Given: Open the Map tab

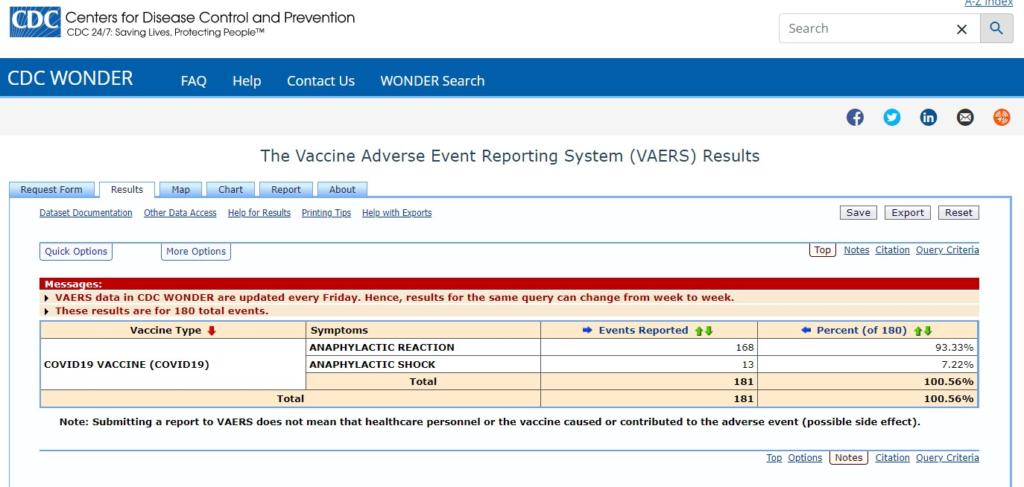Looking at the screenshot, I should (180, 189).
